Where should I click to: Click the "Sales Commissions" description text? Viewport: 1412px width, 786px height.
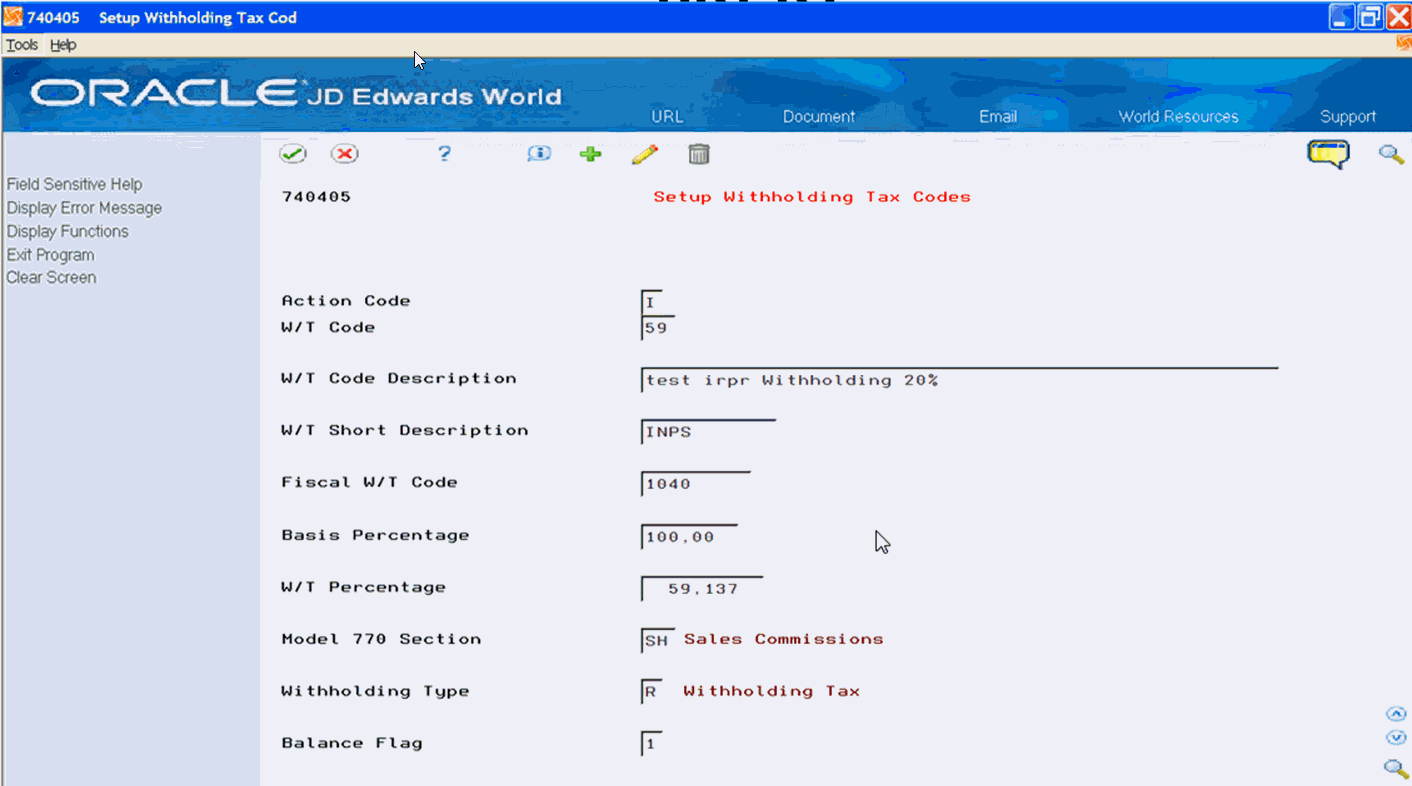(x=784, y=639)
